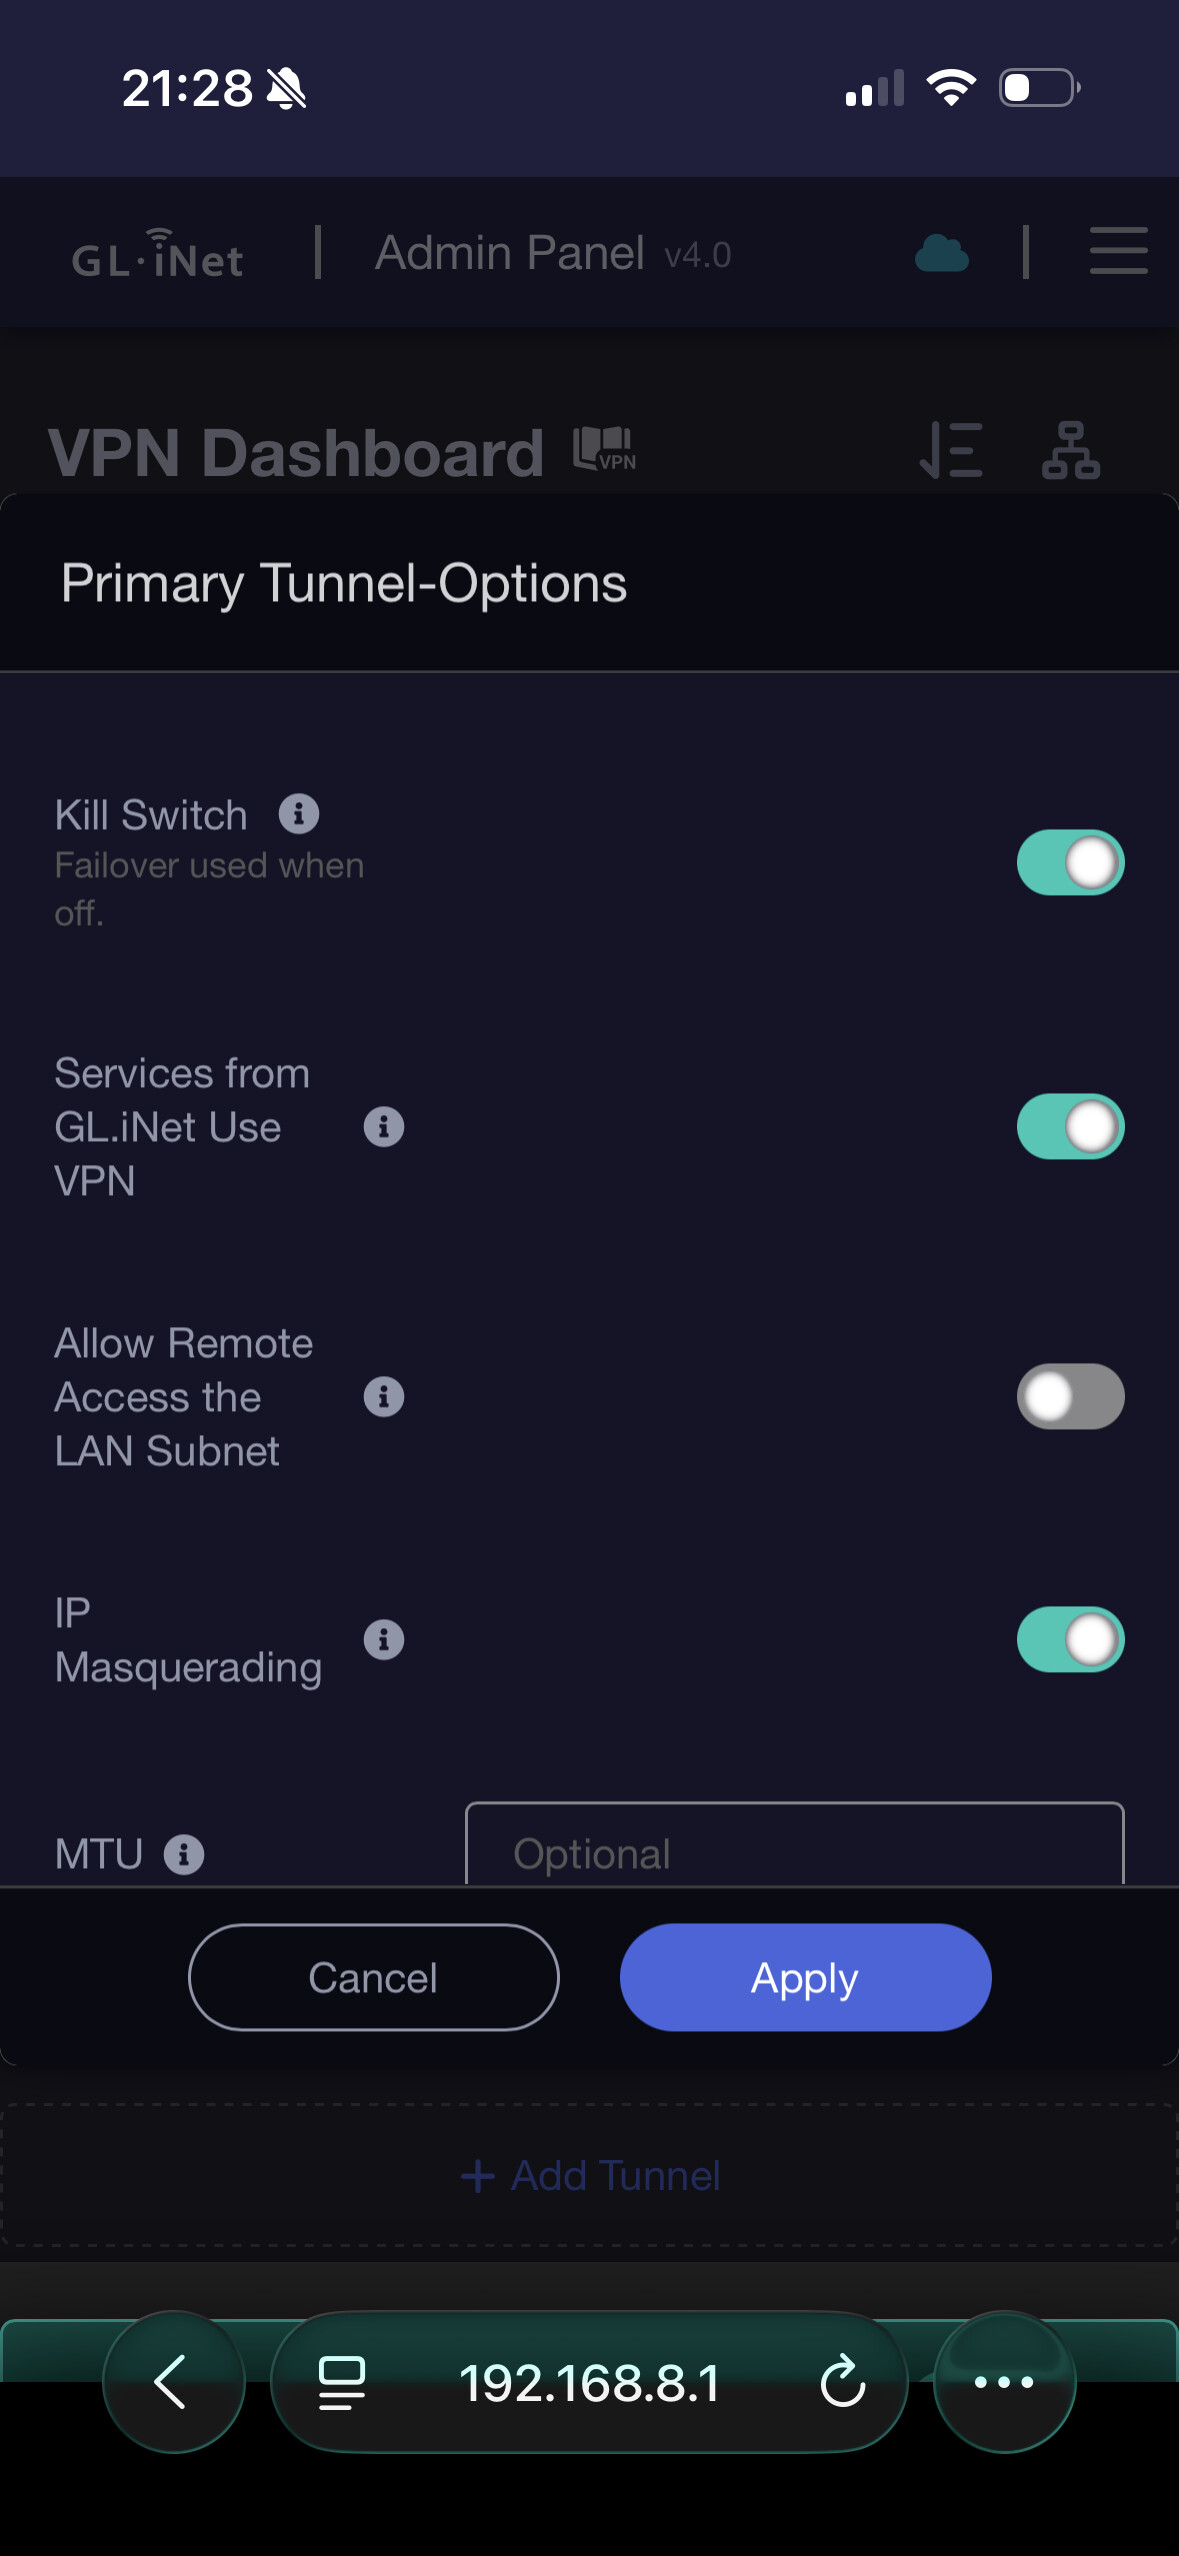Apply the Primary Tunnel options

click(805, 1977)
